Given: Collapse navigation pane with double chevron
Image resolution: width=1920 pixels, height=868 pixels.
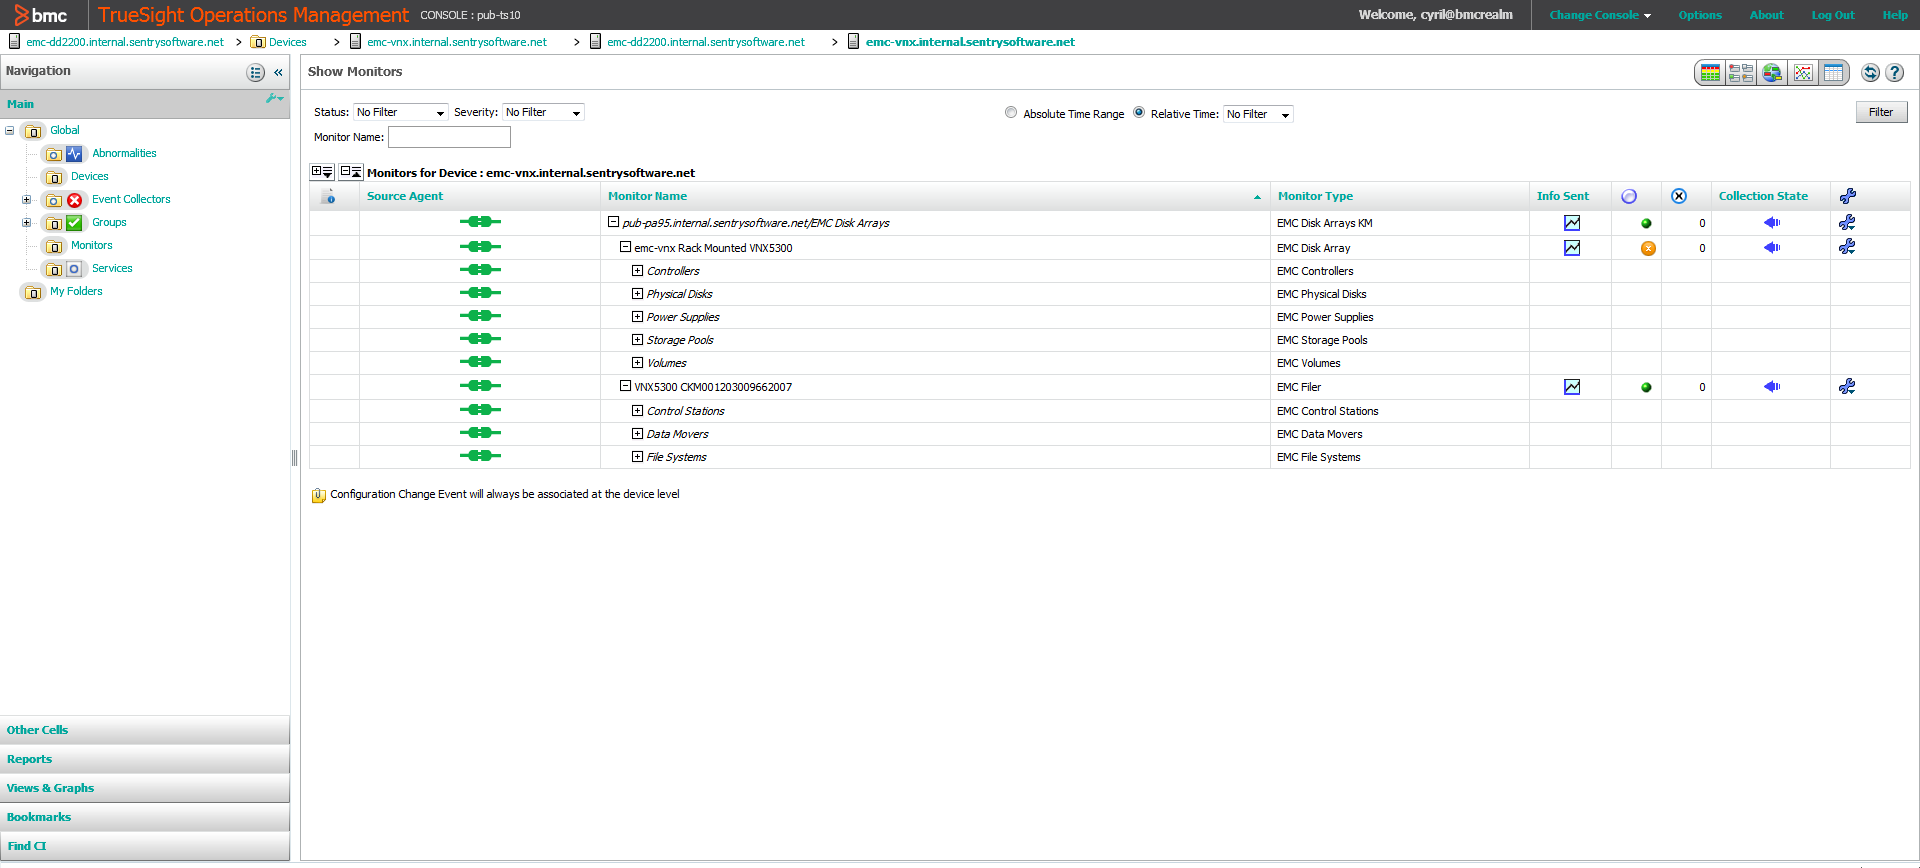Looking at the screenshot, I should [278, 72].
